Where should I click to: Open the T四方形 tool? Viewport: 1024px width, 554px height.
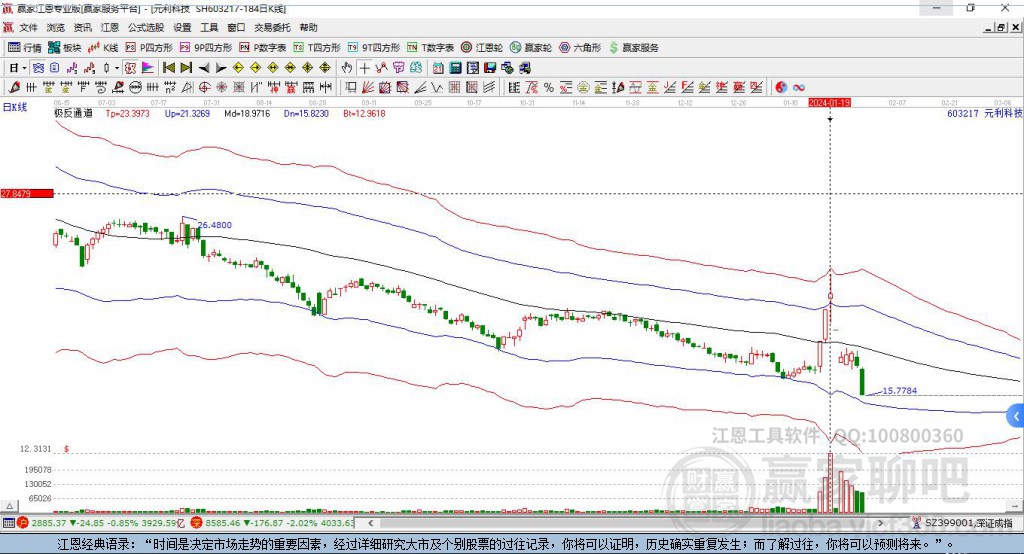(x=317, y=48)
